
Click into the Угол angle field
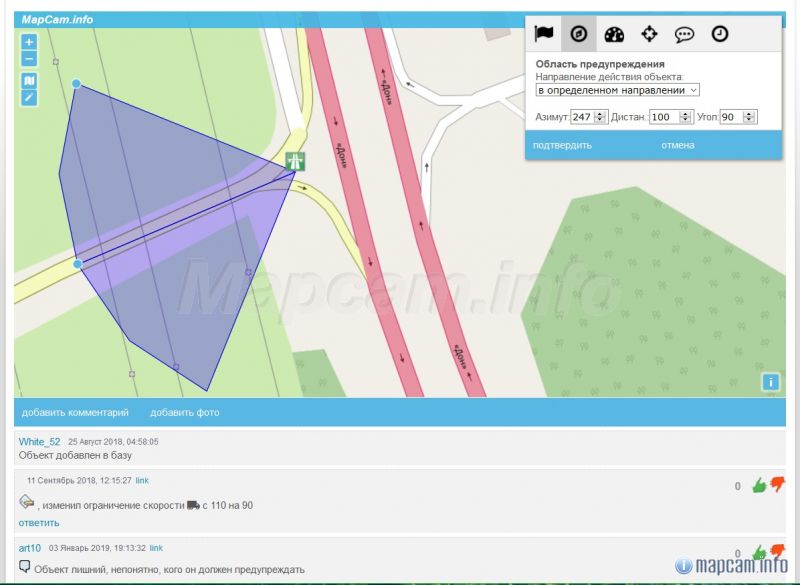point(729,117)
